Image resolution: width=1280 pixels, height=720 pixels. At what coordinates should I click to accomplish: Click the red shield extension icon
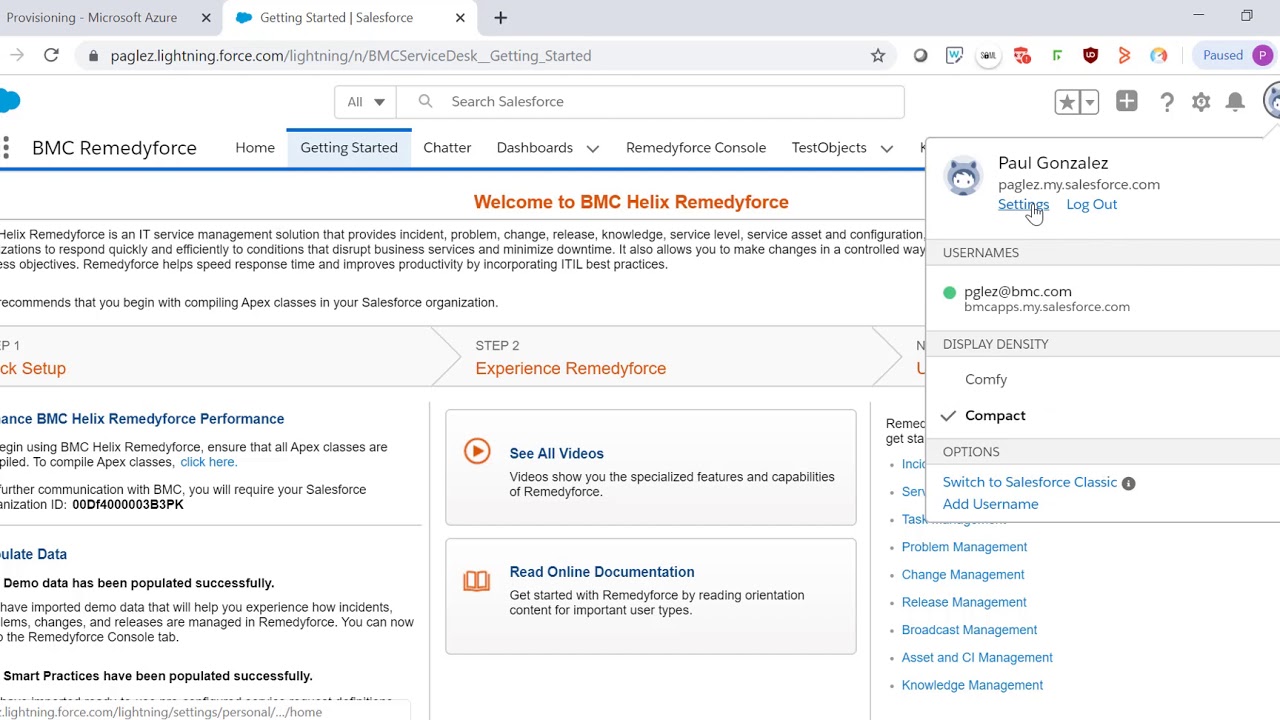(1090, 56)
